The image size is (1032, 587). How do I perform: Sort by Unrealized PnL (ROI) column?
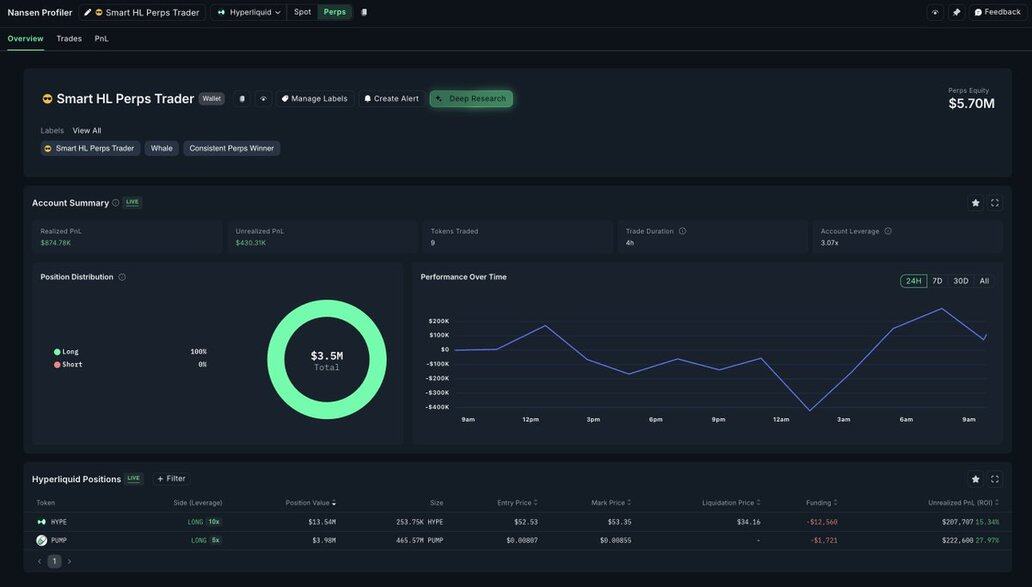tap(964, 503)
